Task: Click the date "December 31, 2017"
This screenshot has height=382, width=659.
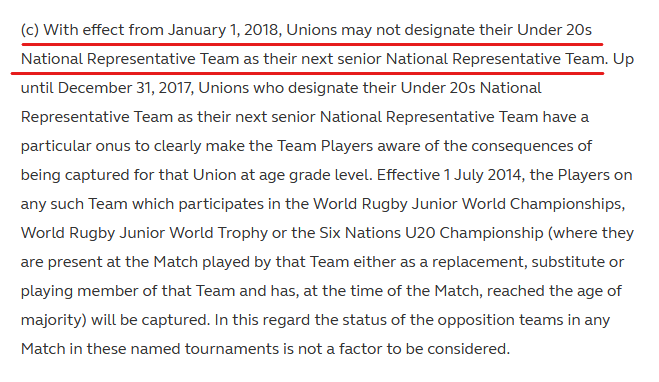Action: pos(126,88)
